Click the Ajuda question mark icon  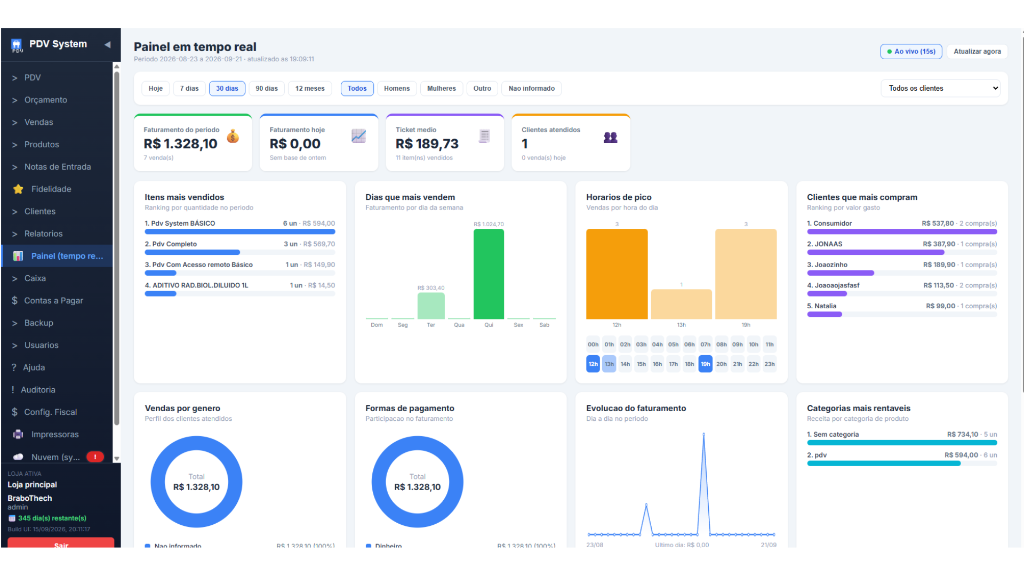pyautogui.click(x=14, y=368)
